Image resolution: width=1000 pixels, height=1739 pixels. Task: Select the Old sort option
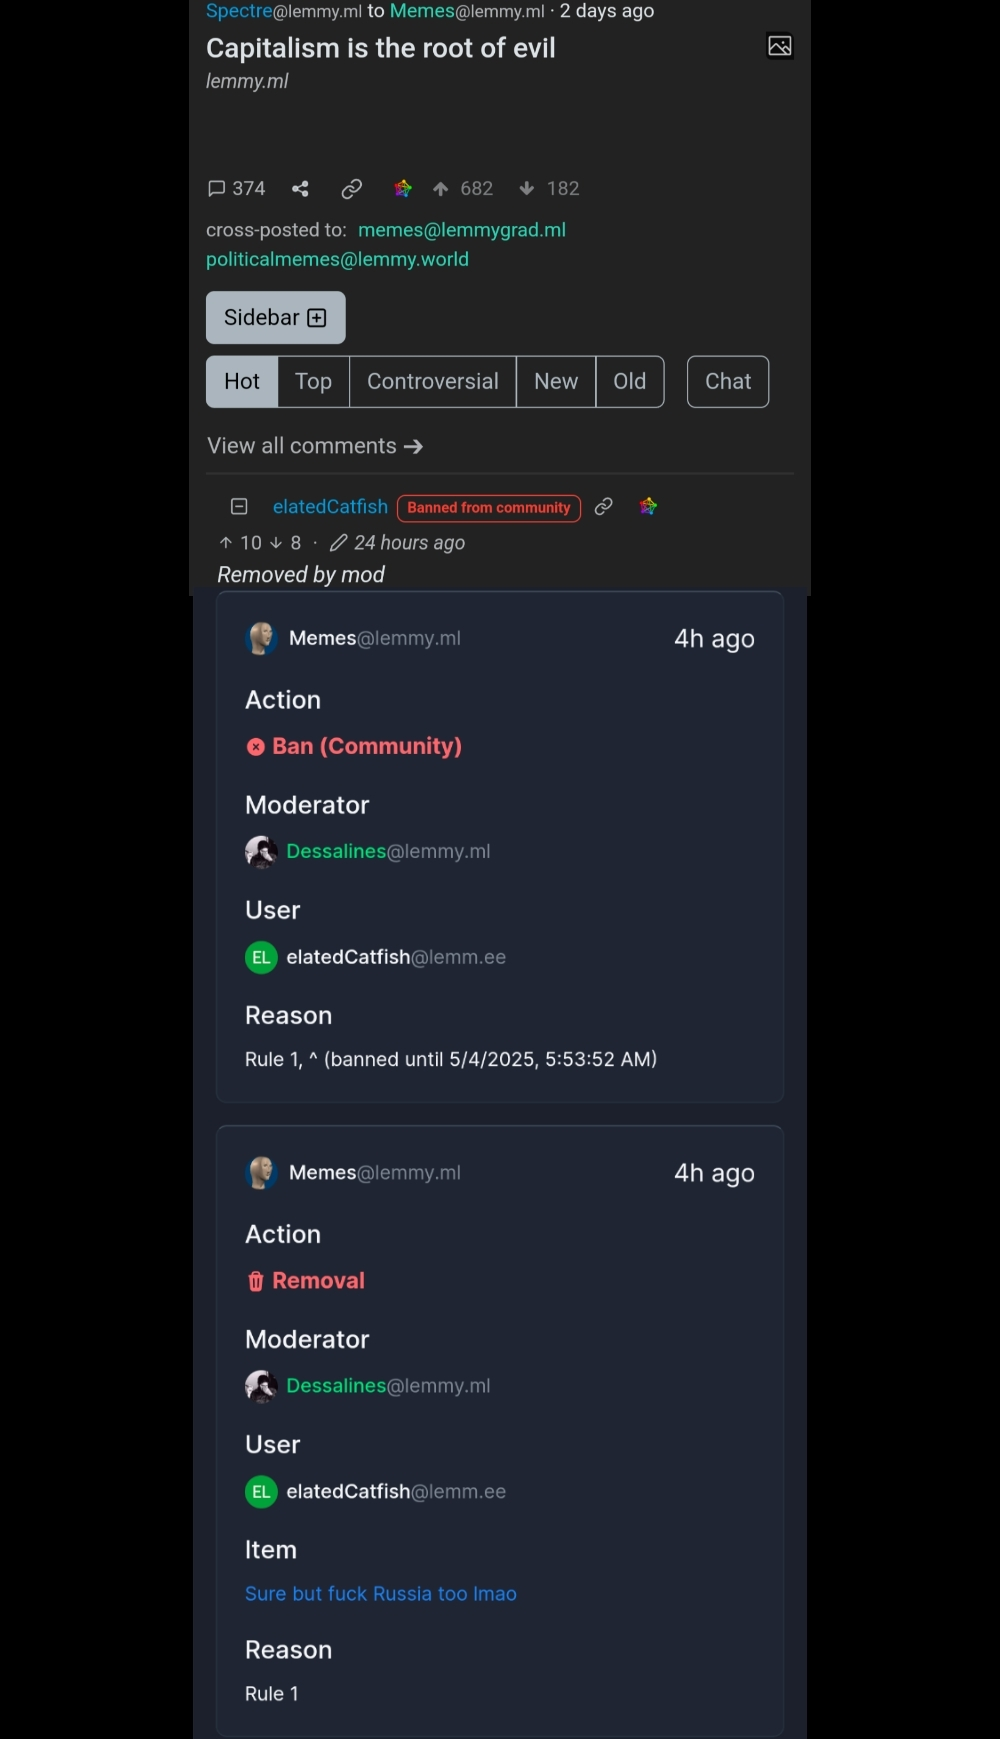coord(630,381)
